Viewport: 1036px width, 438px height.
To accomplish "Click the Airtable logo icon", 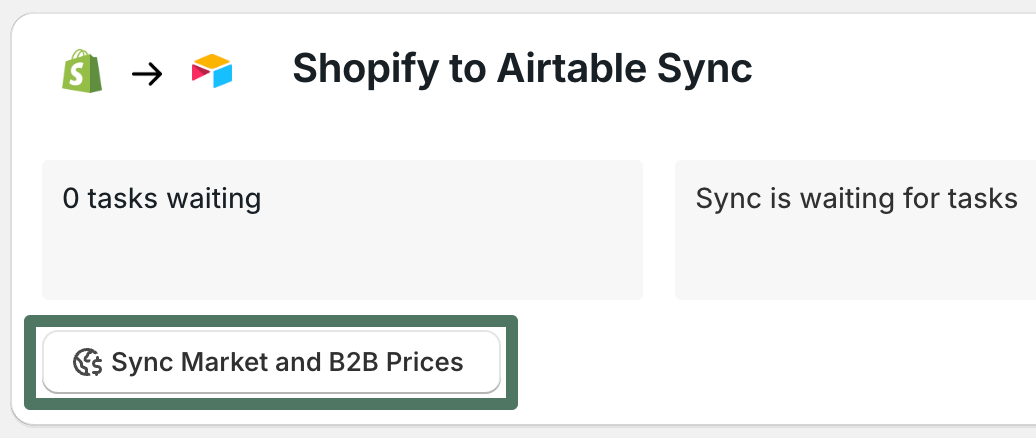I will [x=212, y=72].
